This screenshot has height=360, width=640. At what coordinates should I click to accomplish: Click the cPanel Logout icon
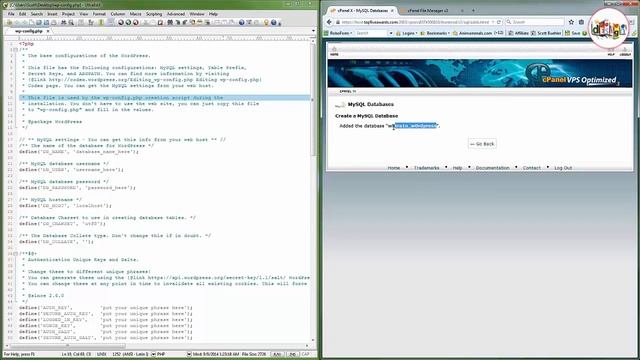point(625,51)
